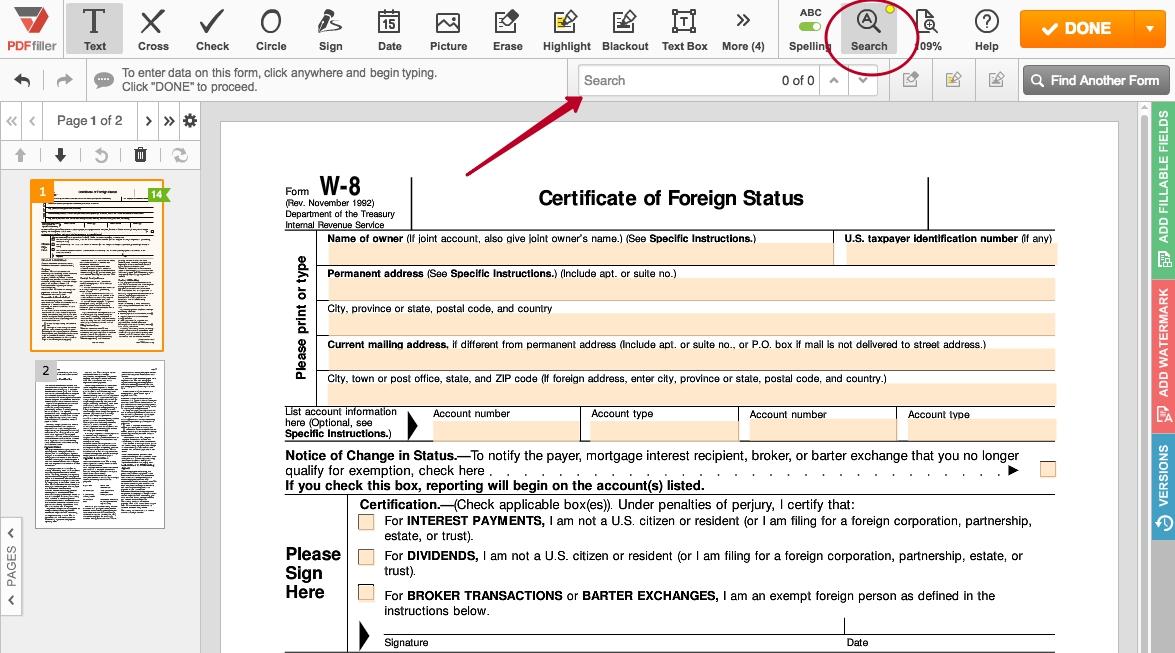Move the page down

point(60,155)
